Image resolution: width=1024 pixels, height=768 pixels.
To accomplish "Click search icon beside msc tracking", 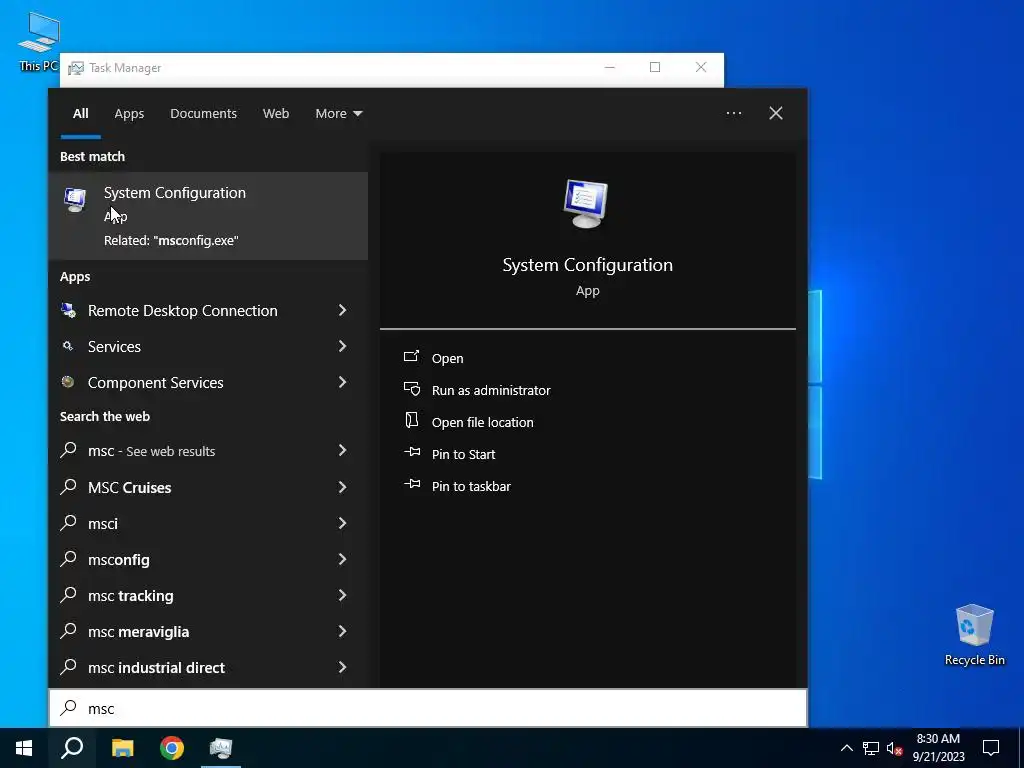I will (x=68, y=594).
